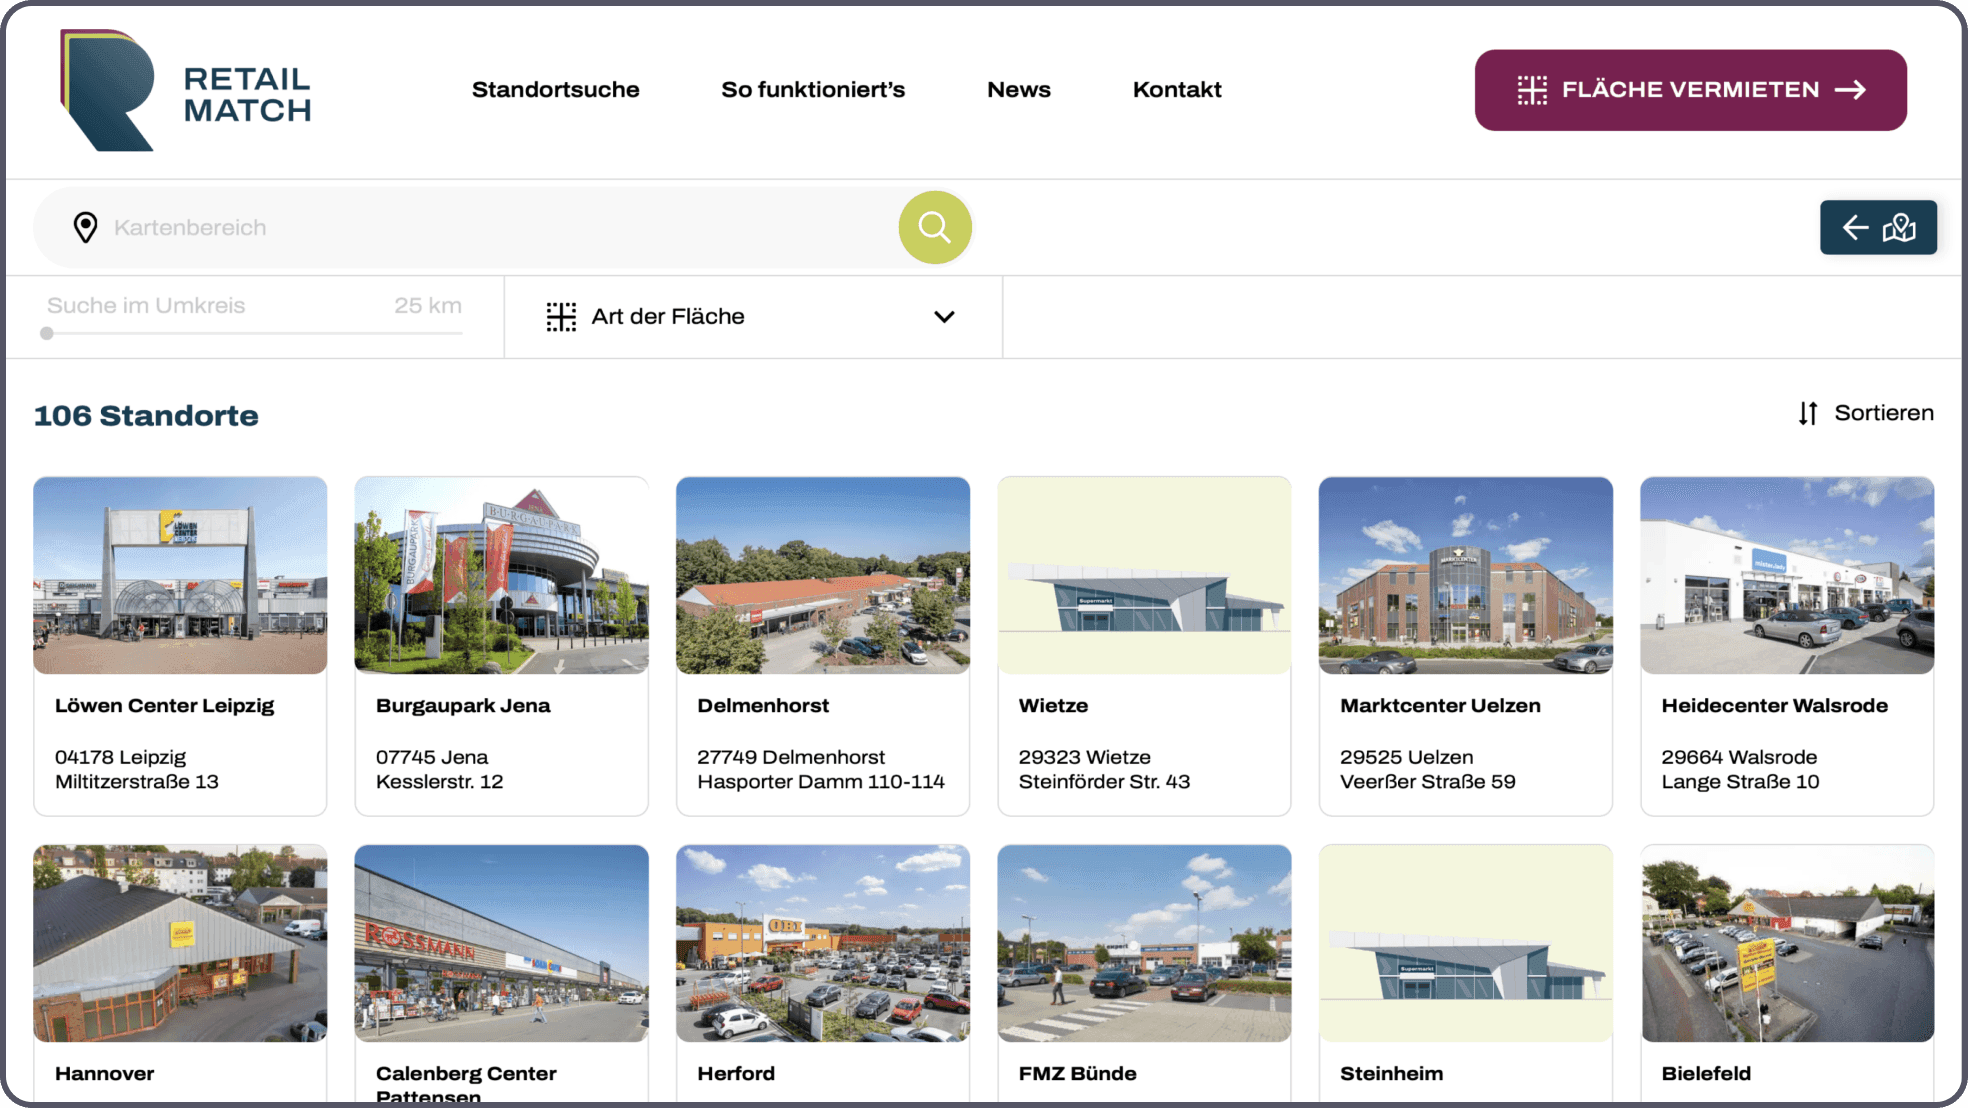Open the Kontakt page
This screenshot has height=1108, width=1968.
point(1176,90)
